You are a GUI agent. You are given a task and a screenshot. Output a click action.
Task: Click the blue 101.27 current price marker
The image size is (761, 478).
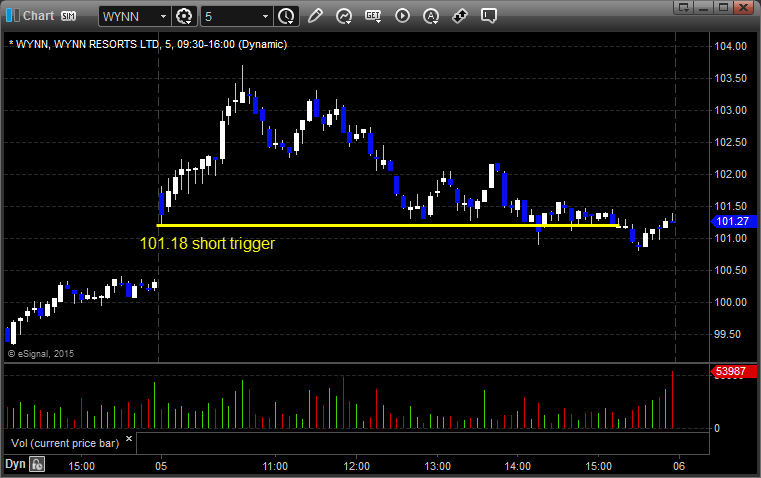point(733,221)
